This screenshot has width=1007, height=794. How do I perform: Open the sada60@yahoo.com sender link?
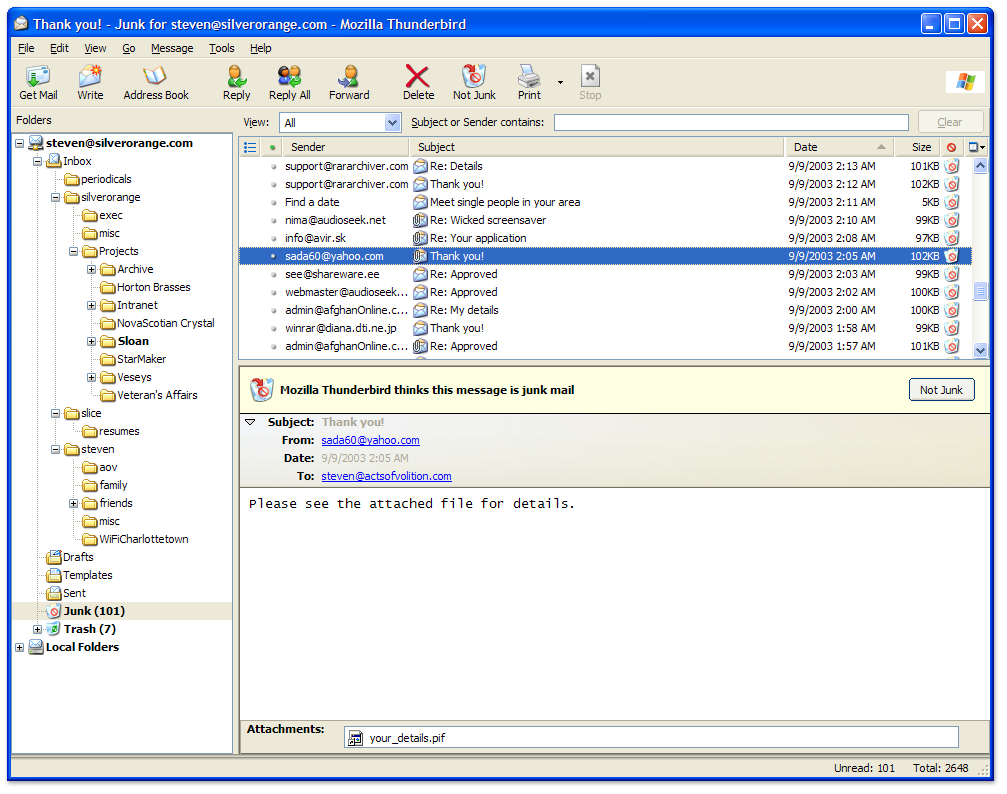(369, 439)
